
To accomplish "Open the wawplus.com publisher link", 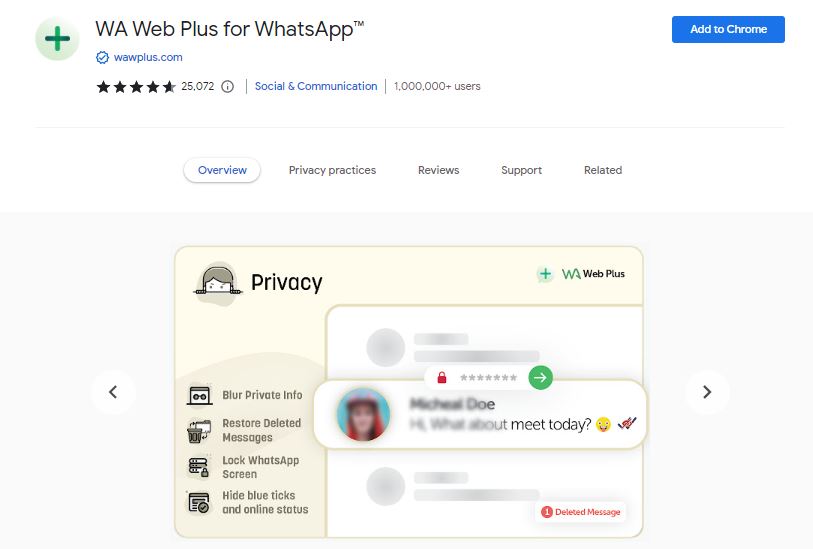I will click(148, 58).
